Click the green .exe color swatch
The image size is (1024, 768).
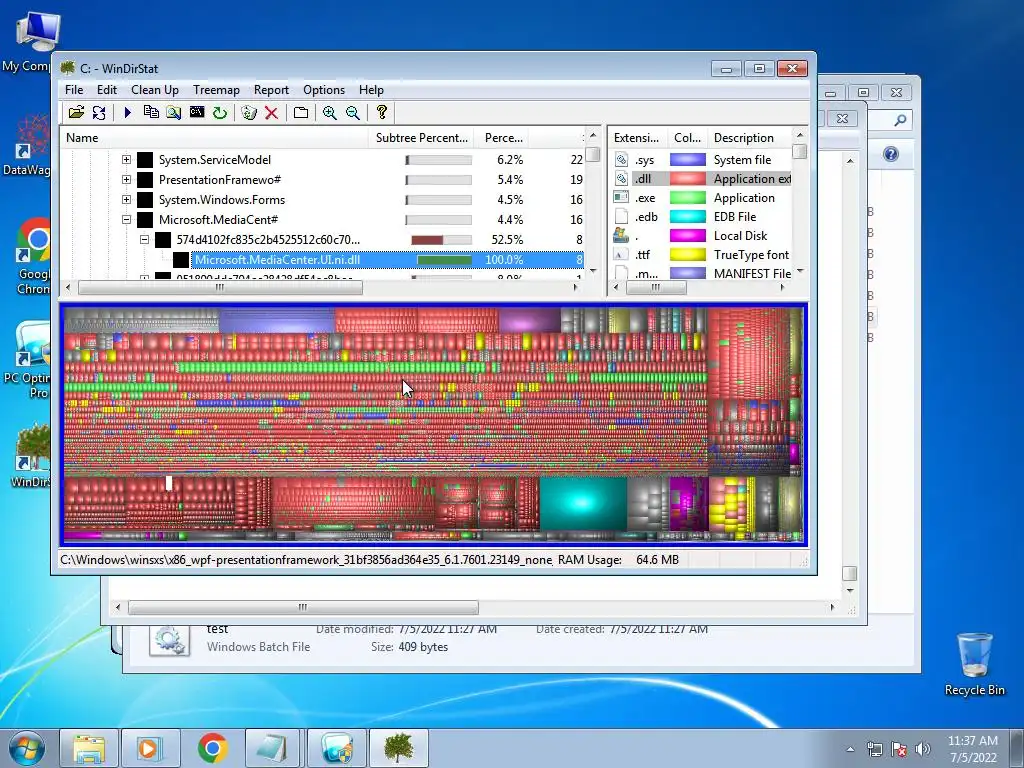point(688,197)
